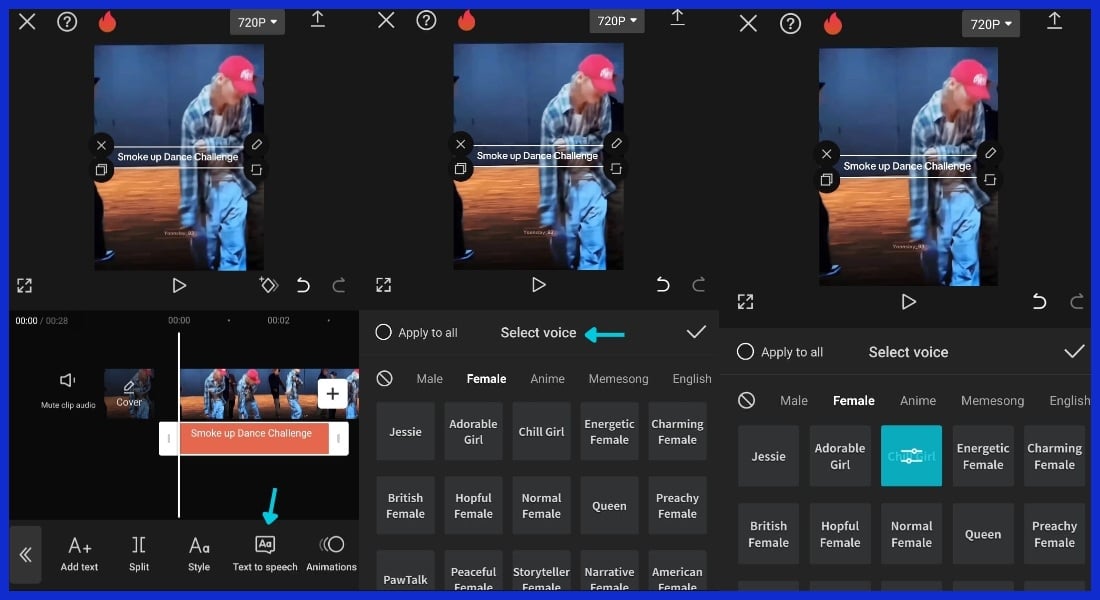This screenshot has width=1100, height=600.
Task: Edit the video Cover thumbnail
Action: click(129, 393)
